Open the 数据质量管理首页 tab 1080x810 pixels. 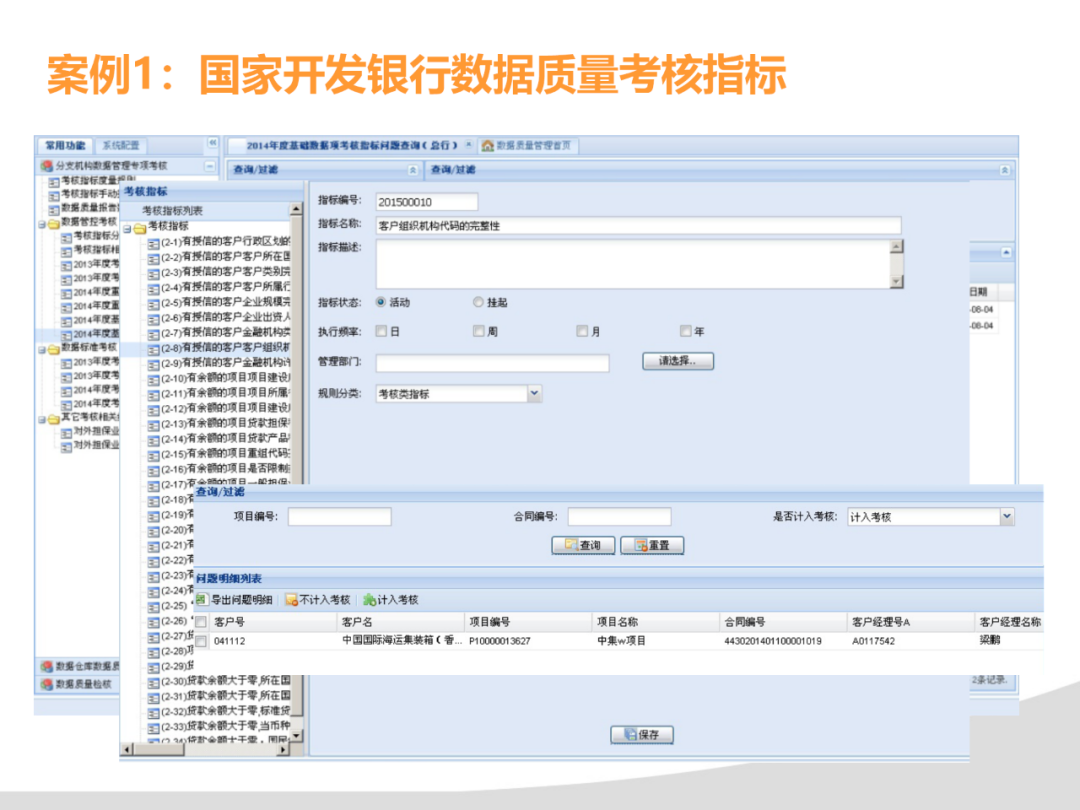click(x=528, y=145)
